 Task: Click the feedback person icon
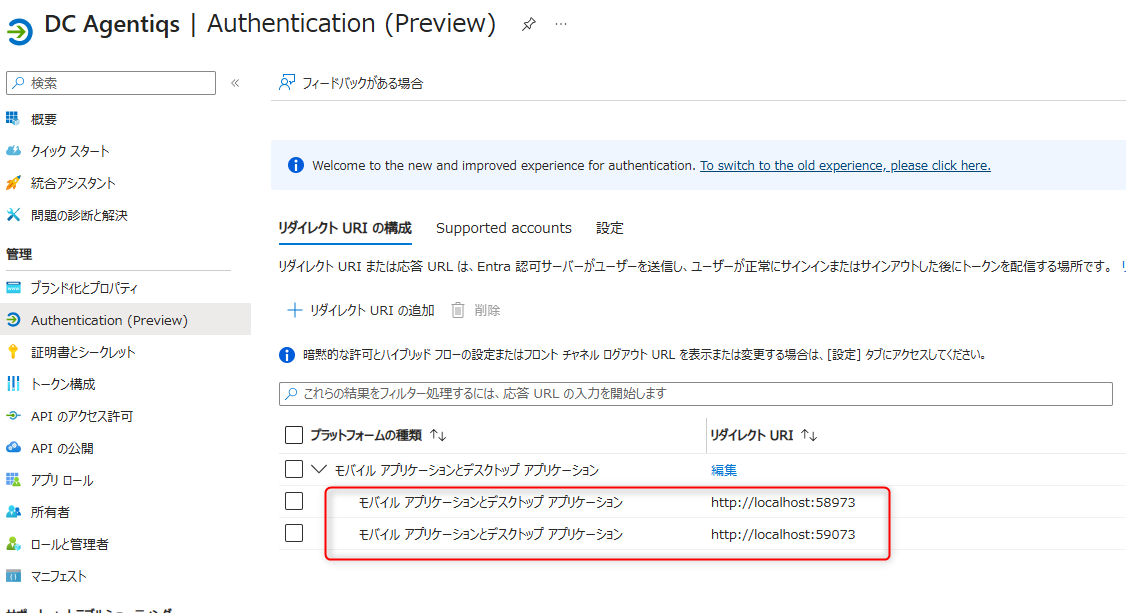click(287, 83)
